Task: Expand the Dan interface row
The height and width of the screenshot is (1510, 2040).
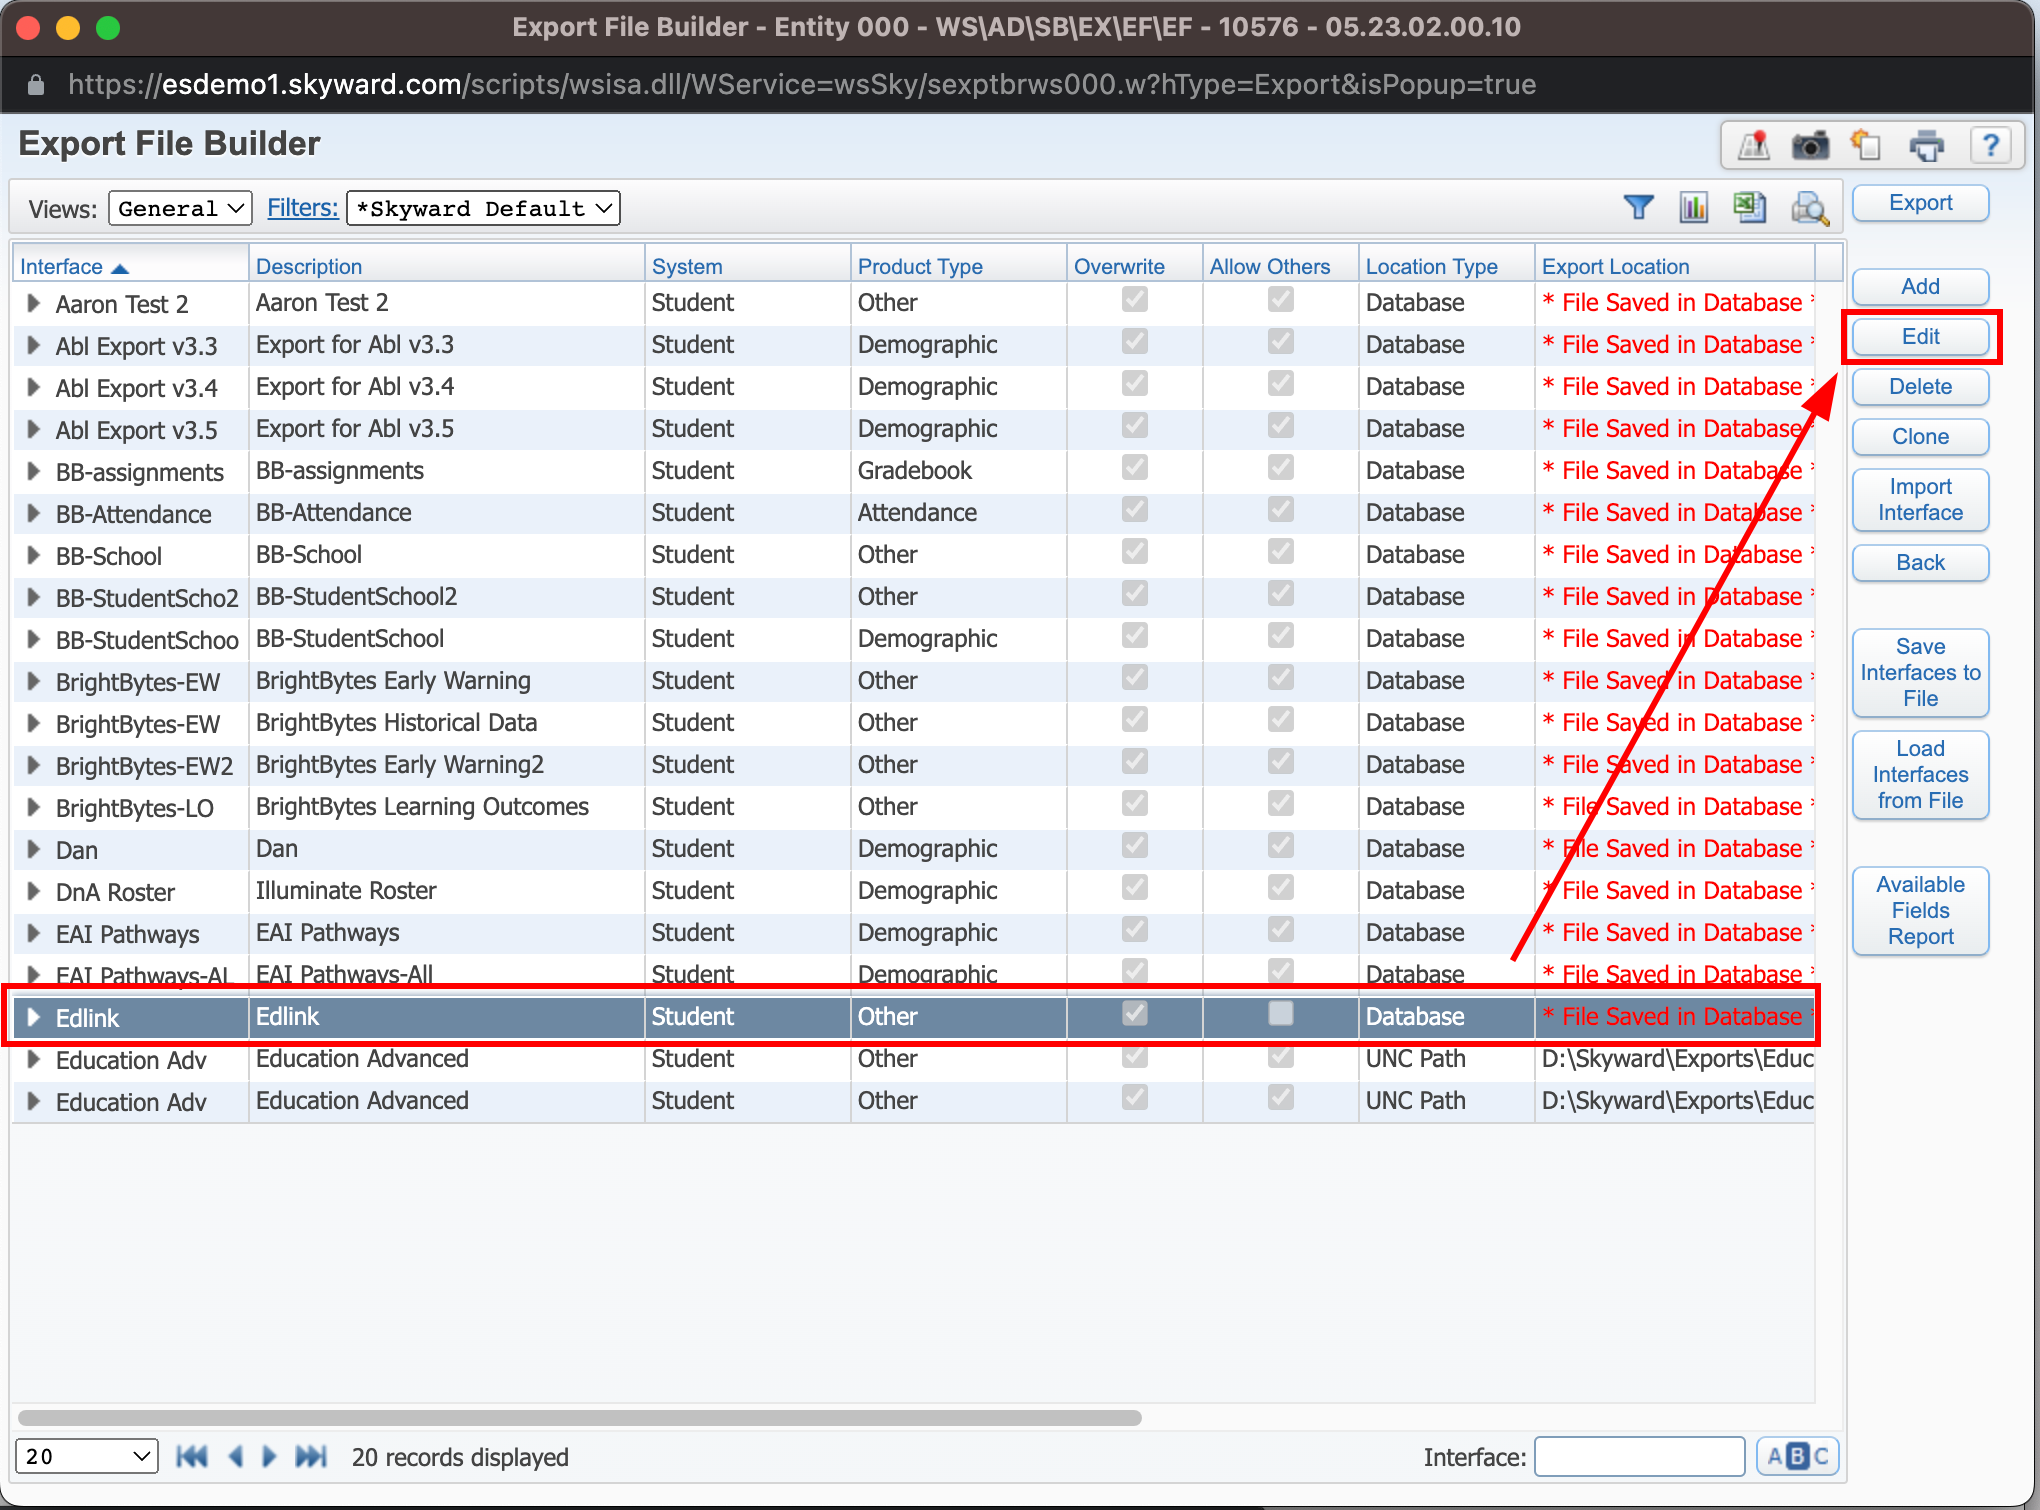Action: pos(33,849)
